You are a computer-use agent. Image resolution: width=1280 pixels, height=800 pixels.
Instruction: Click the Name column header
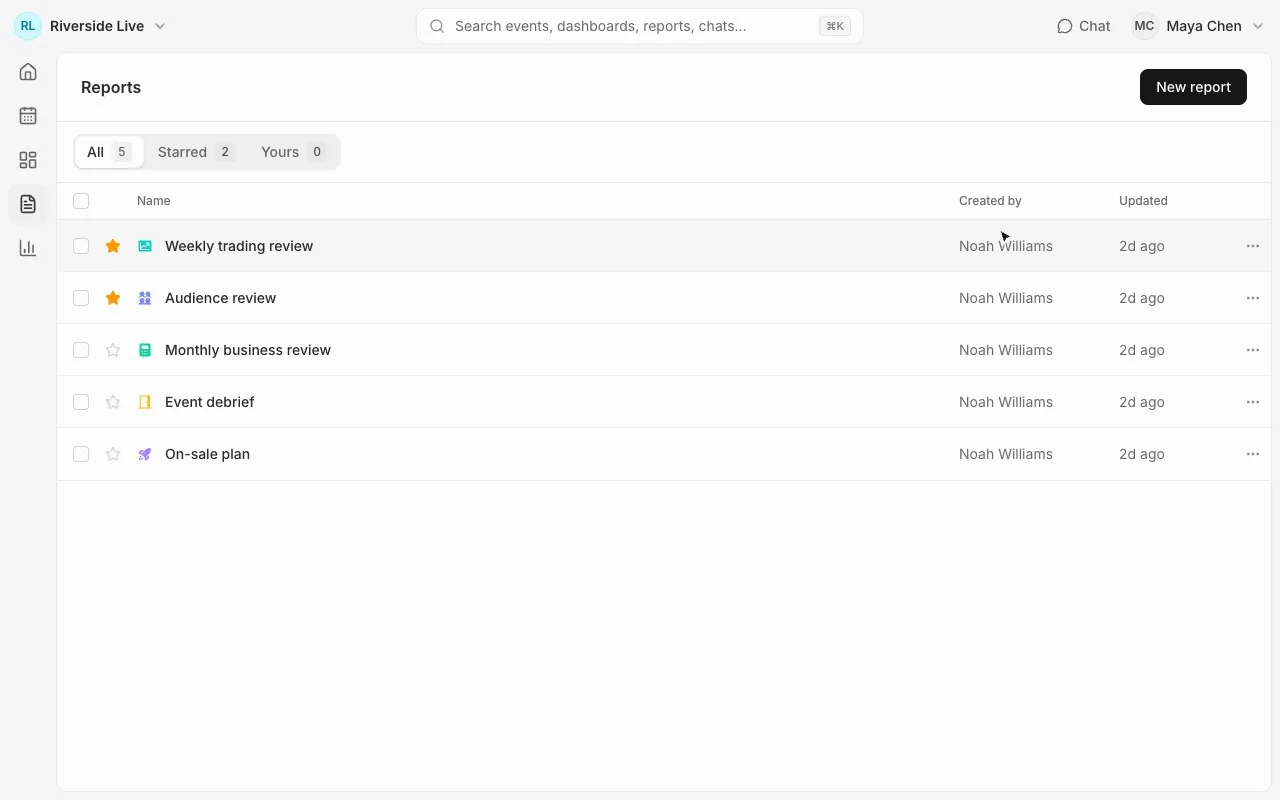pyautogui.click(x=153, y=201)
